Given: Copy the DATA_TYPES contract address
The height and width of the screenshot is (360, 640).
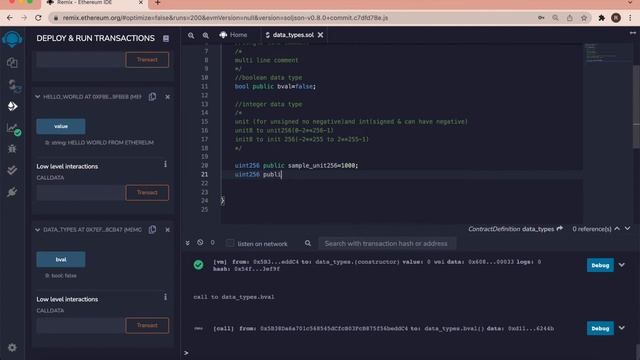Looking at the screenshot, I should 153,229.
